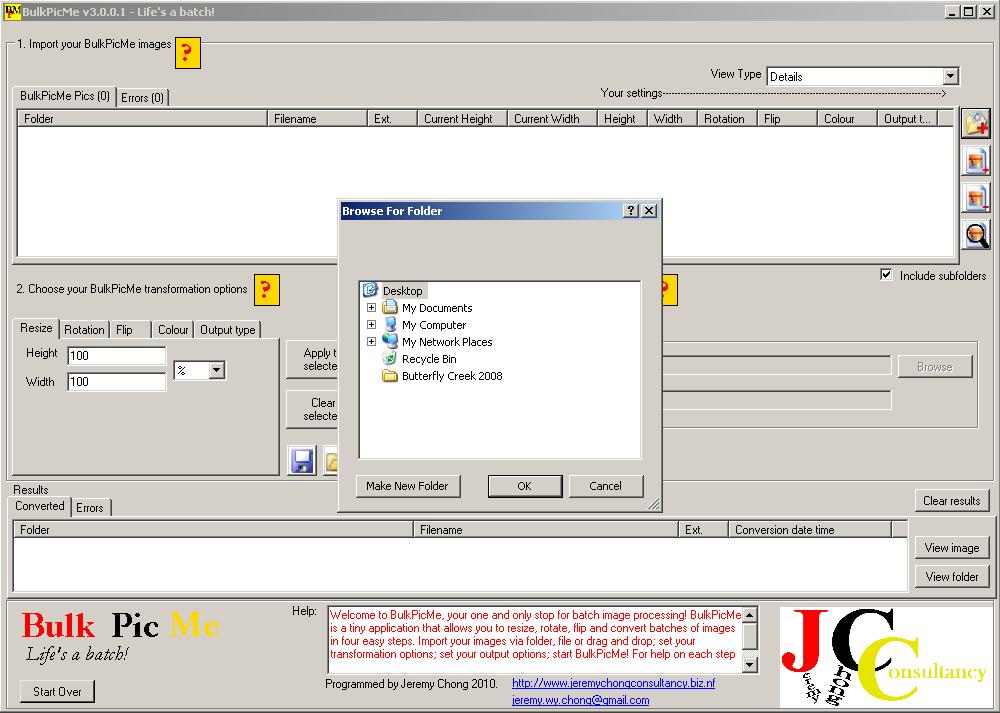Click the help icon beside transformation options
The image size is (1000, 713).
[266, 290]
